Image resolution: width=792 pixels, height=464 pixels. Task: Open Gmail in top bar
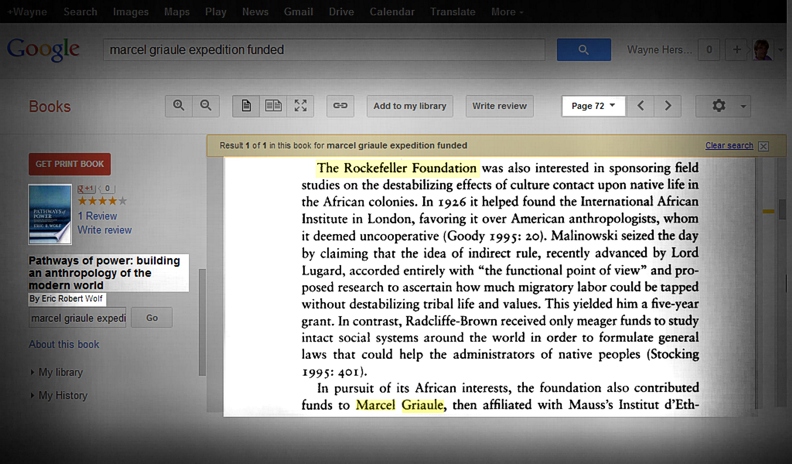coord(298,12)
